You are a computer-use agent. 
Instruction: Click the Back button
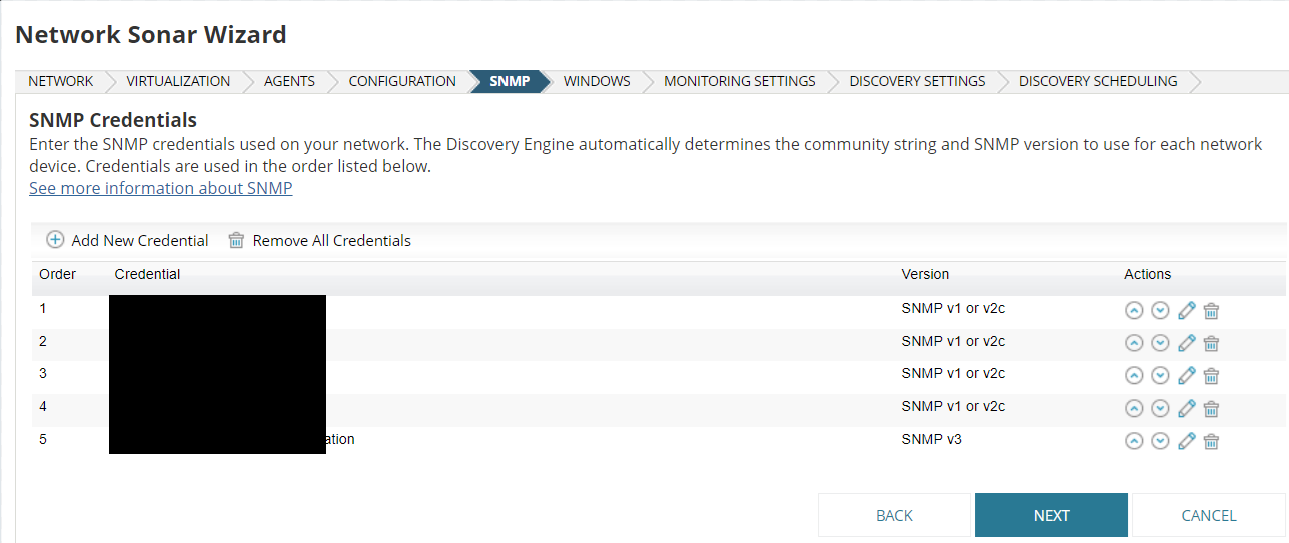[894, 515]
